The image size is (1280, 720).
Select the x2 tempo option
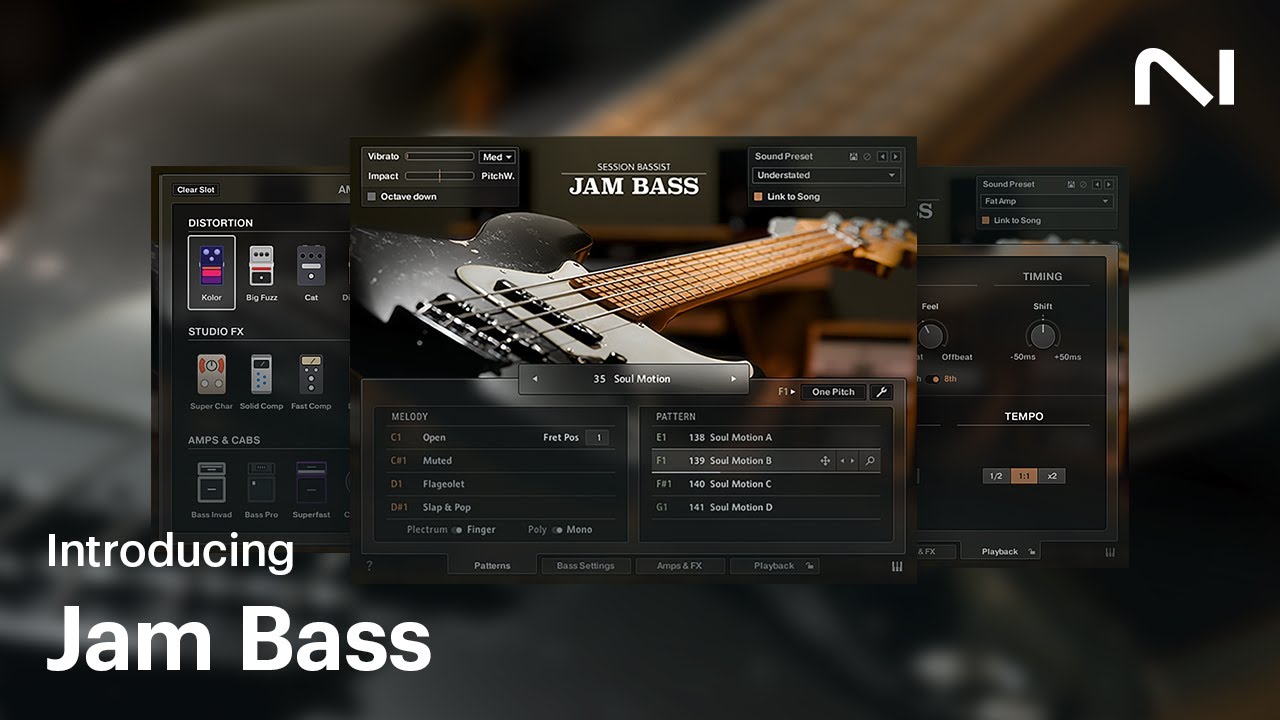point(1051,476)
